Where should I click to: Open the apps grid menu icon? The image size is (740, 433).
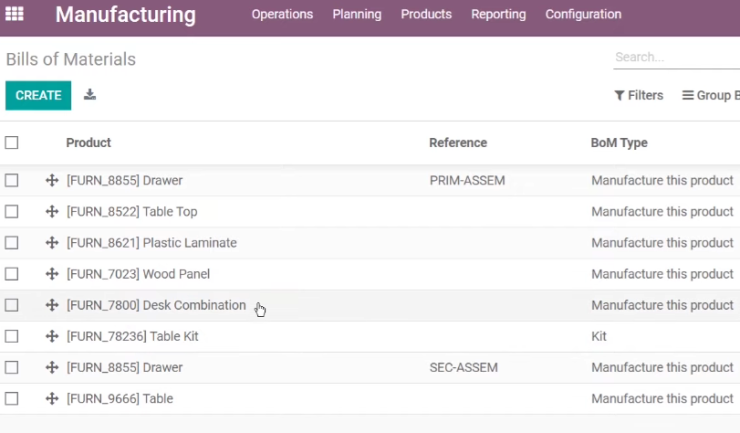(14, 14)
